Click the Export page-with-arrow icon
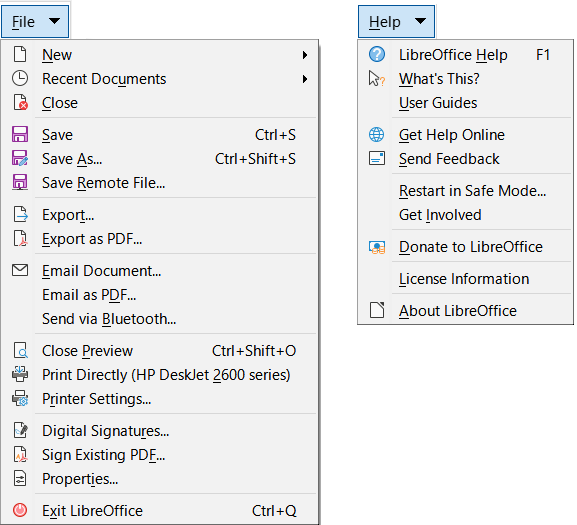The height and width of the screenshot is (525, 577). coord(21,214)
